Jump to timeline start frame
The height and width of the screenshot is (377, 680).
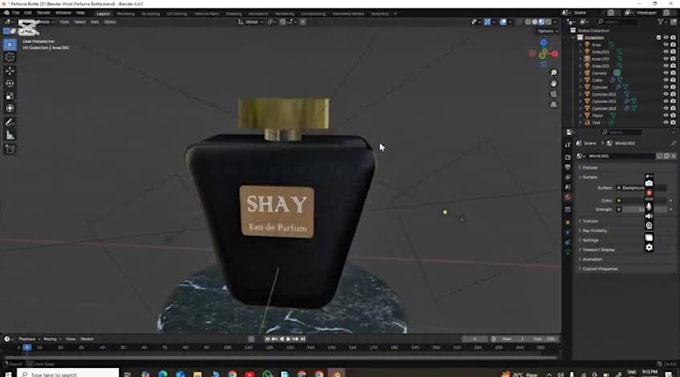coord(267,339)
